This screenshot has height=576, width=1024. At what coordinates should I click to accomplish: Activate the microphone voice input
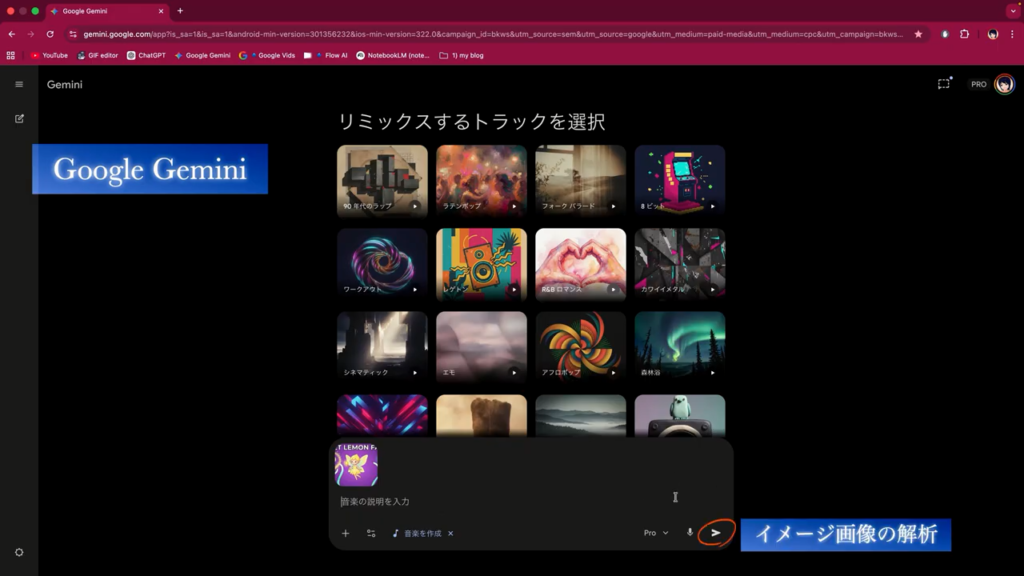pos(690,533)
